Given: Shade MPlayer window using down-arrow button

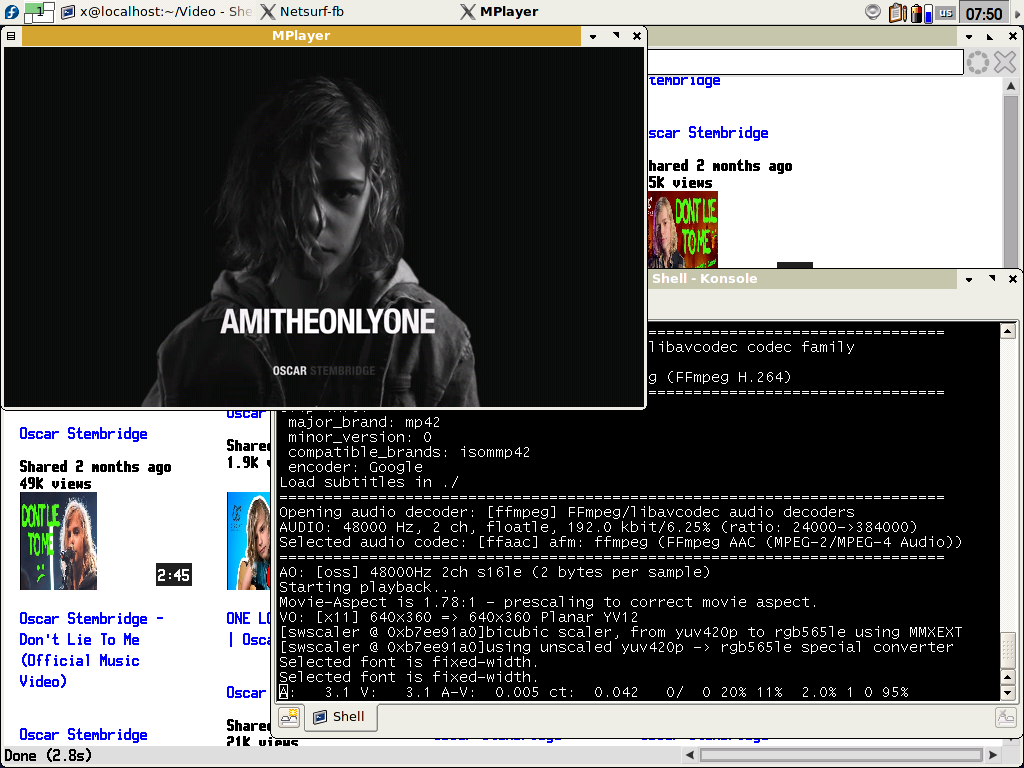Looking at the screenshot, I should [x=593, y=36].
